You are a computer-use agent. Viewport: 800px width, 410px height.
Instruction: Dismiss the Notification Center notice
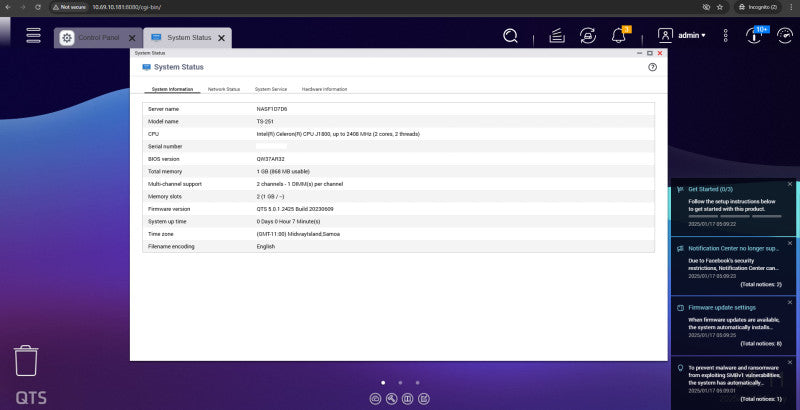(790, 243)
